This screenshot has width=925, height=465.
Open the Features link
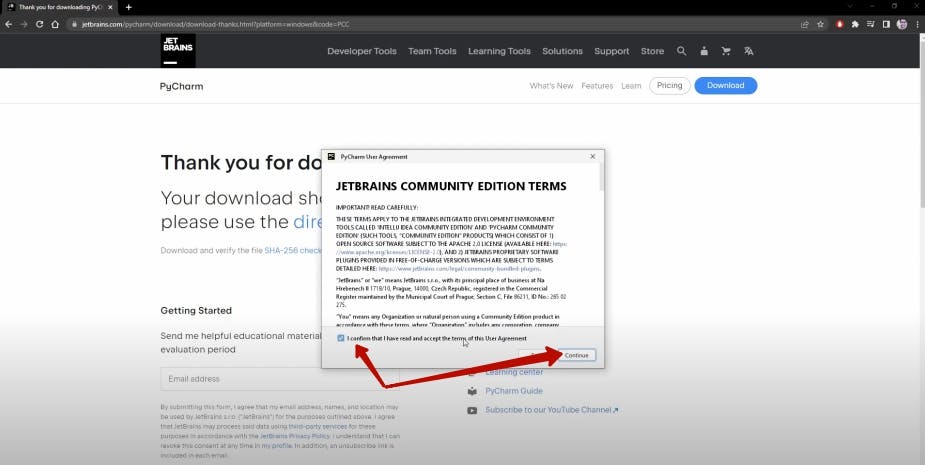pyautogui.click(x=597, y=86)
